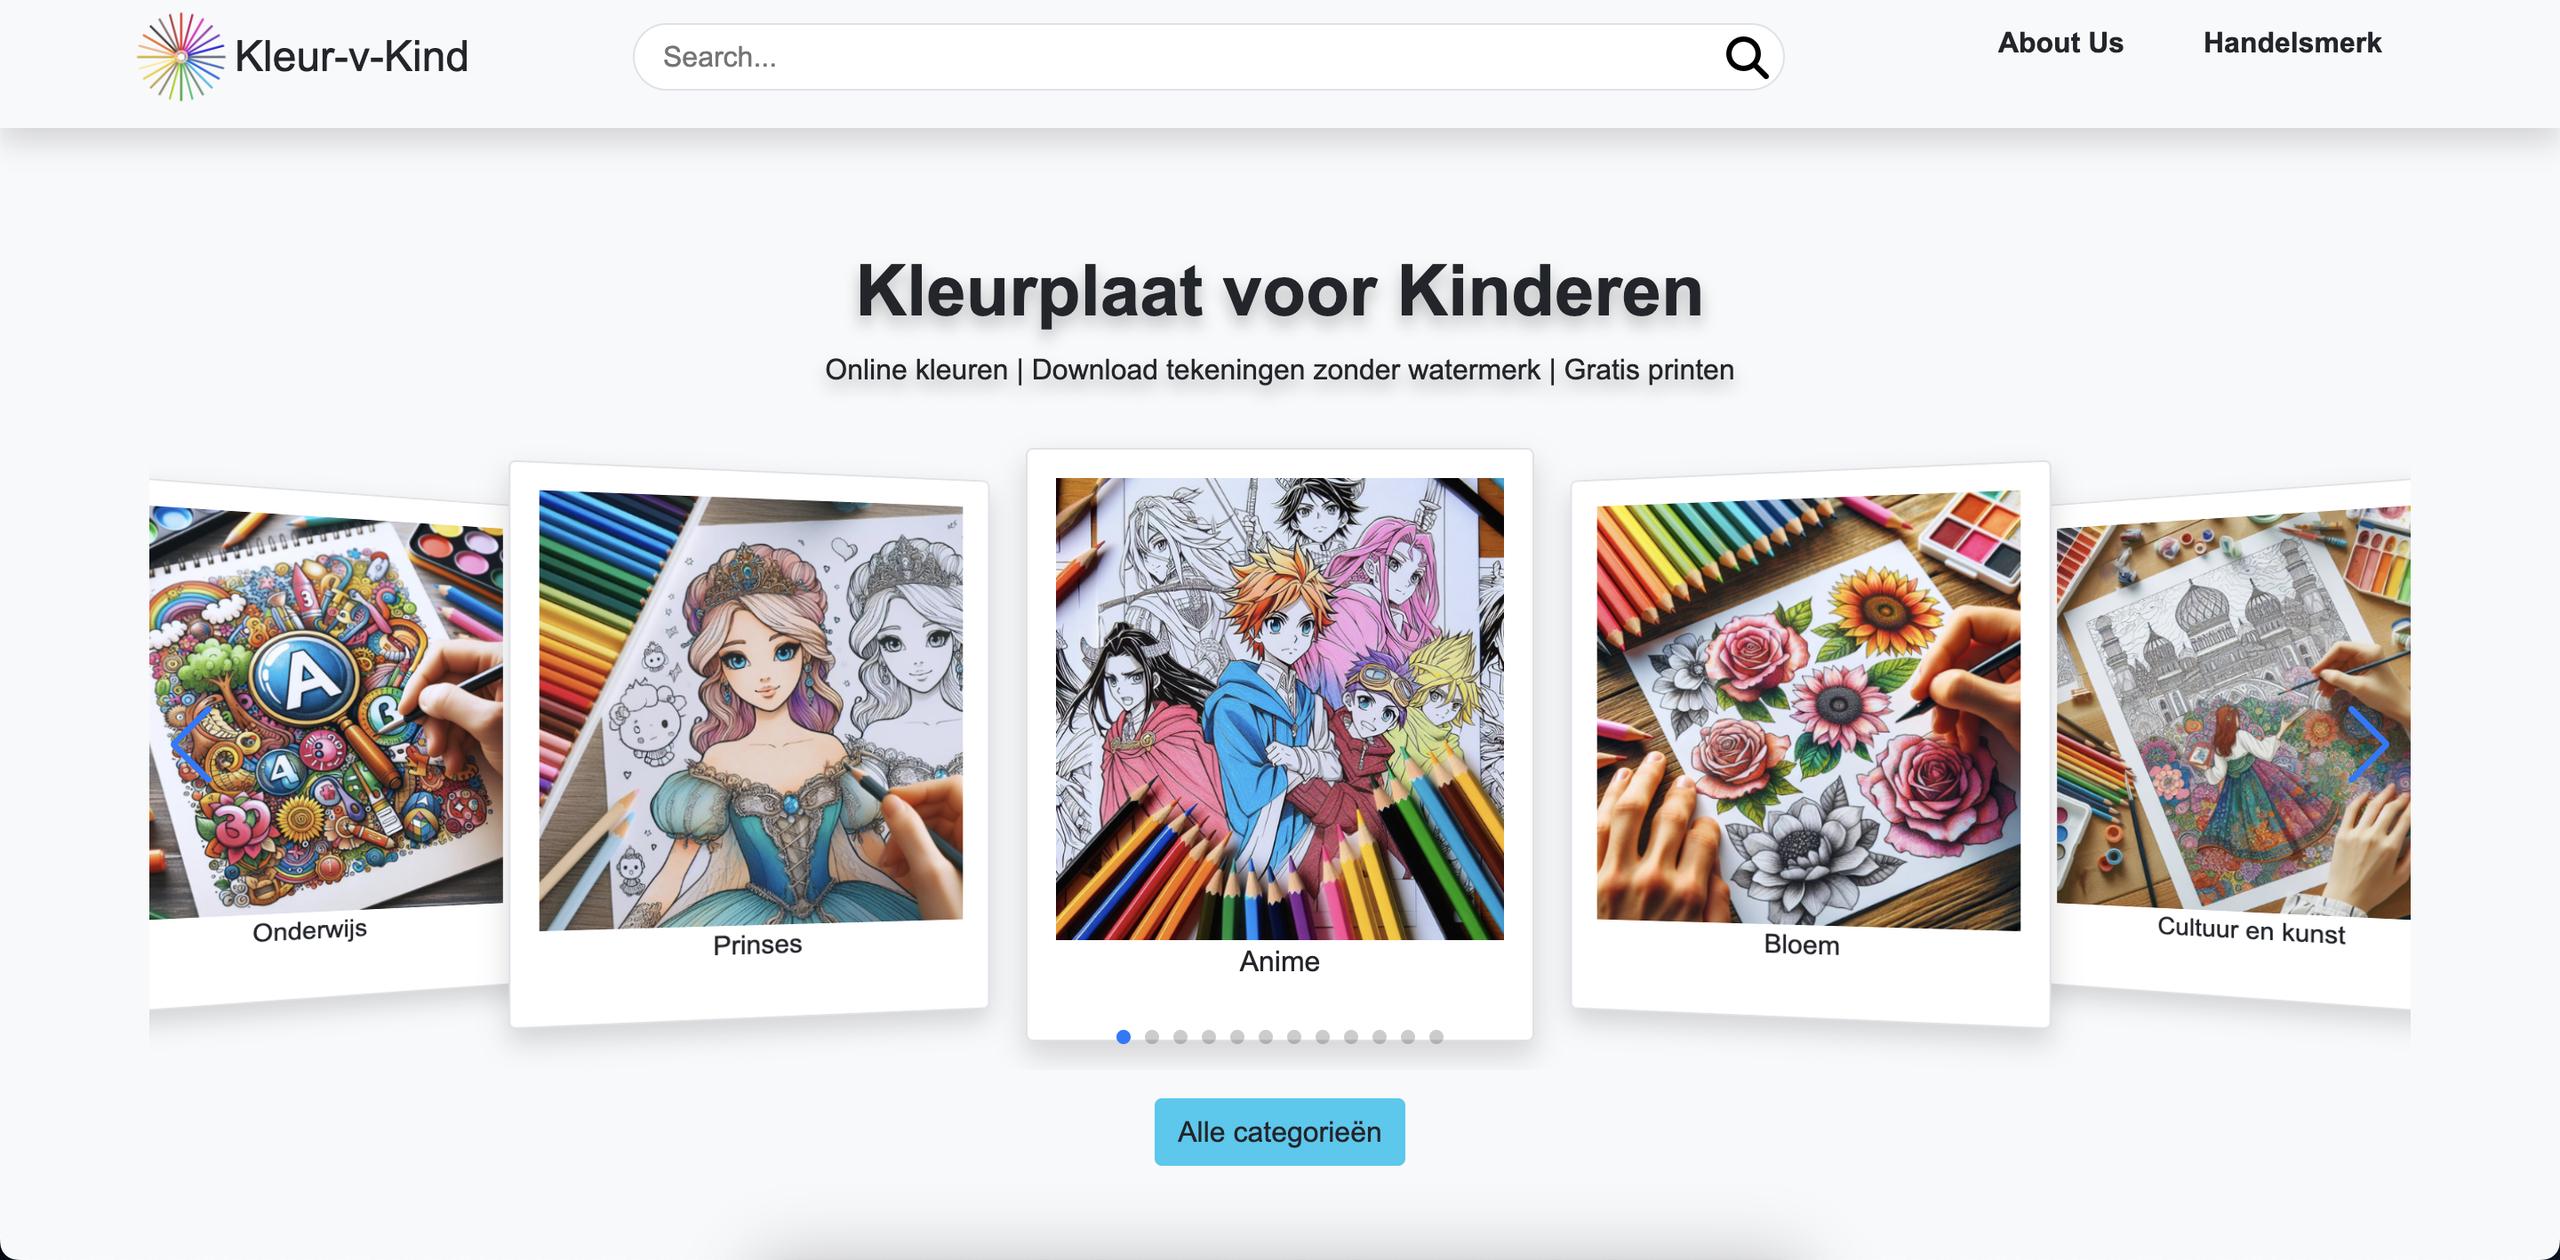
Task: Click the Kleur-v-Kind colorful starburst logo
Action: pos(181,57)
